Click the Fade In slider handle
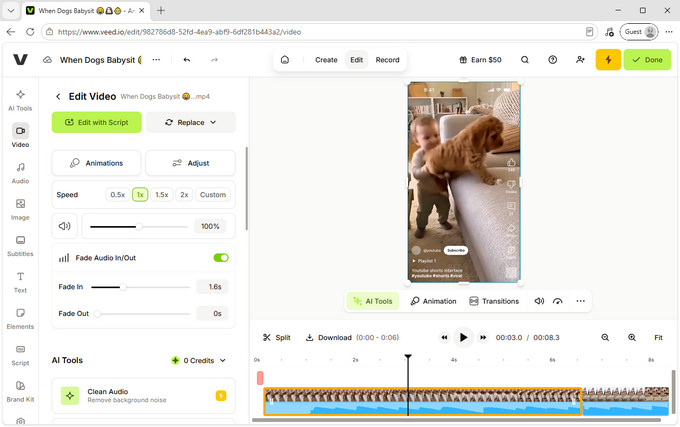680x427 pixels. (x=123, y=287)
